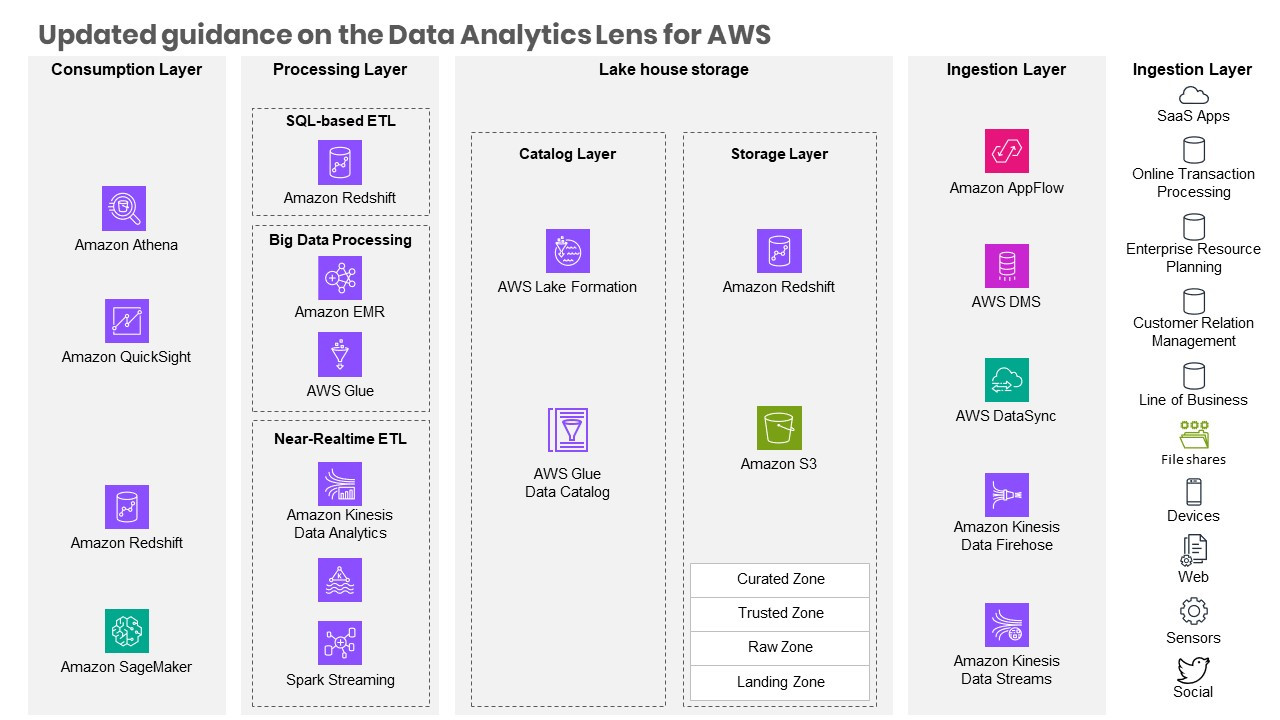Select the Kinesis Data Firehose icon

tap(1006, 495)
